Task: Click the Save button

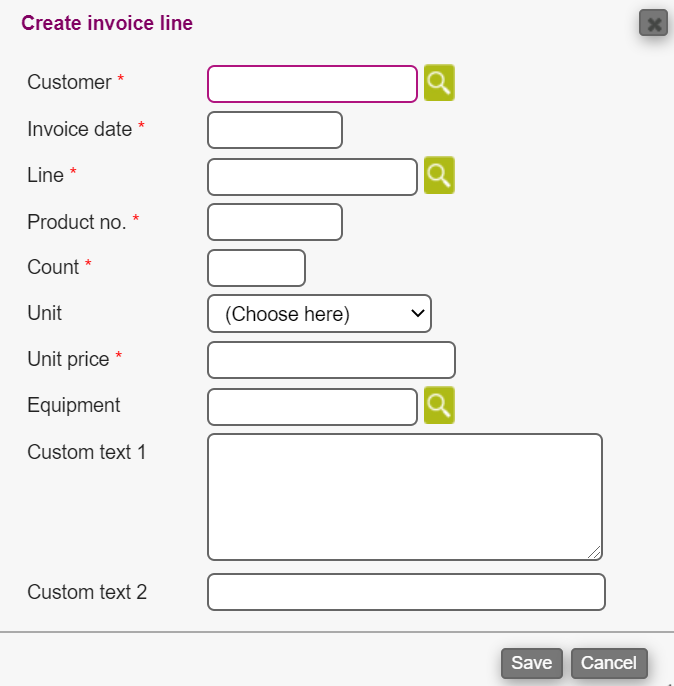Action: tap(531, 663)
